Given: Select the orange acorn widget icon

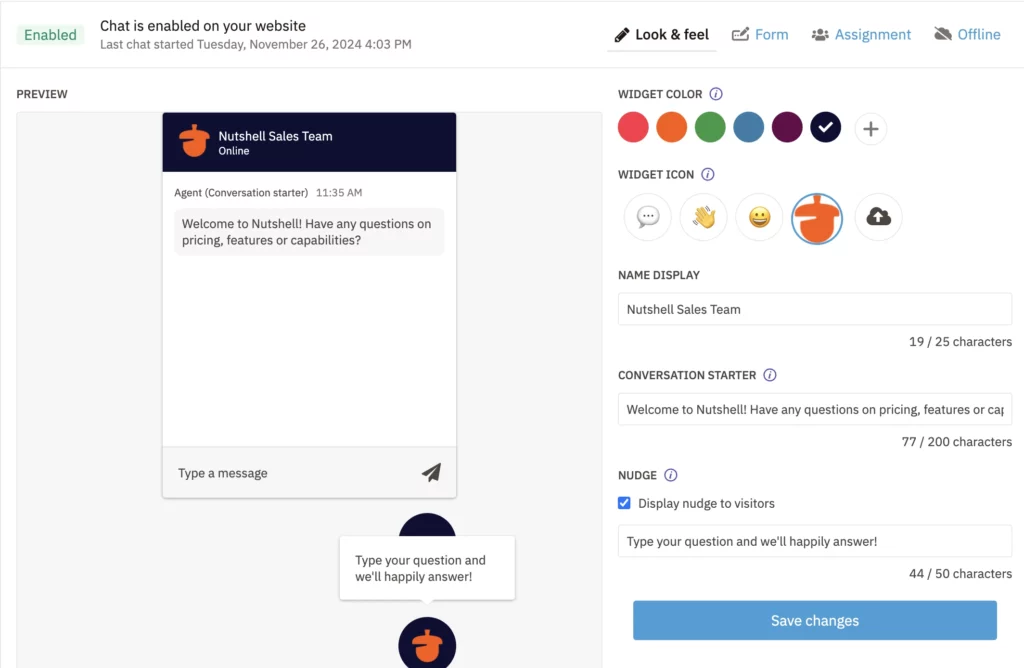Looking at the screenshot, I should (817, 217).
